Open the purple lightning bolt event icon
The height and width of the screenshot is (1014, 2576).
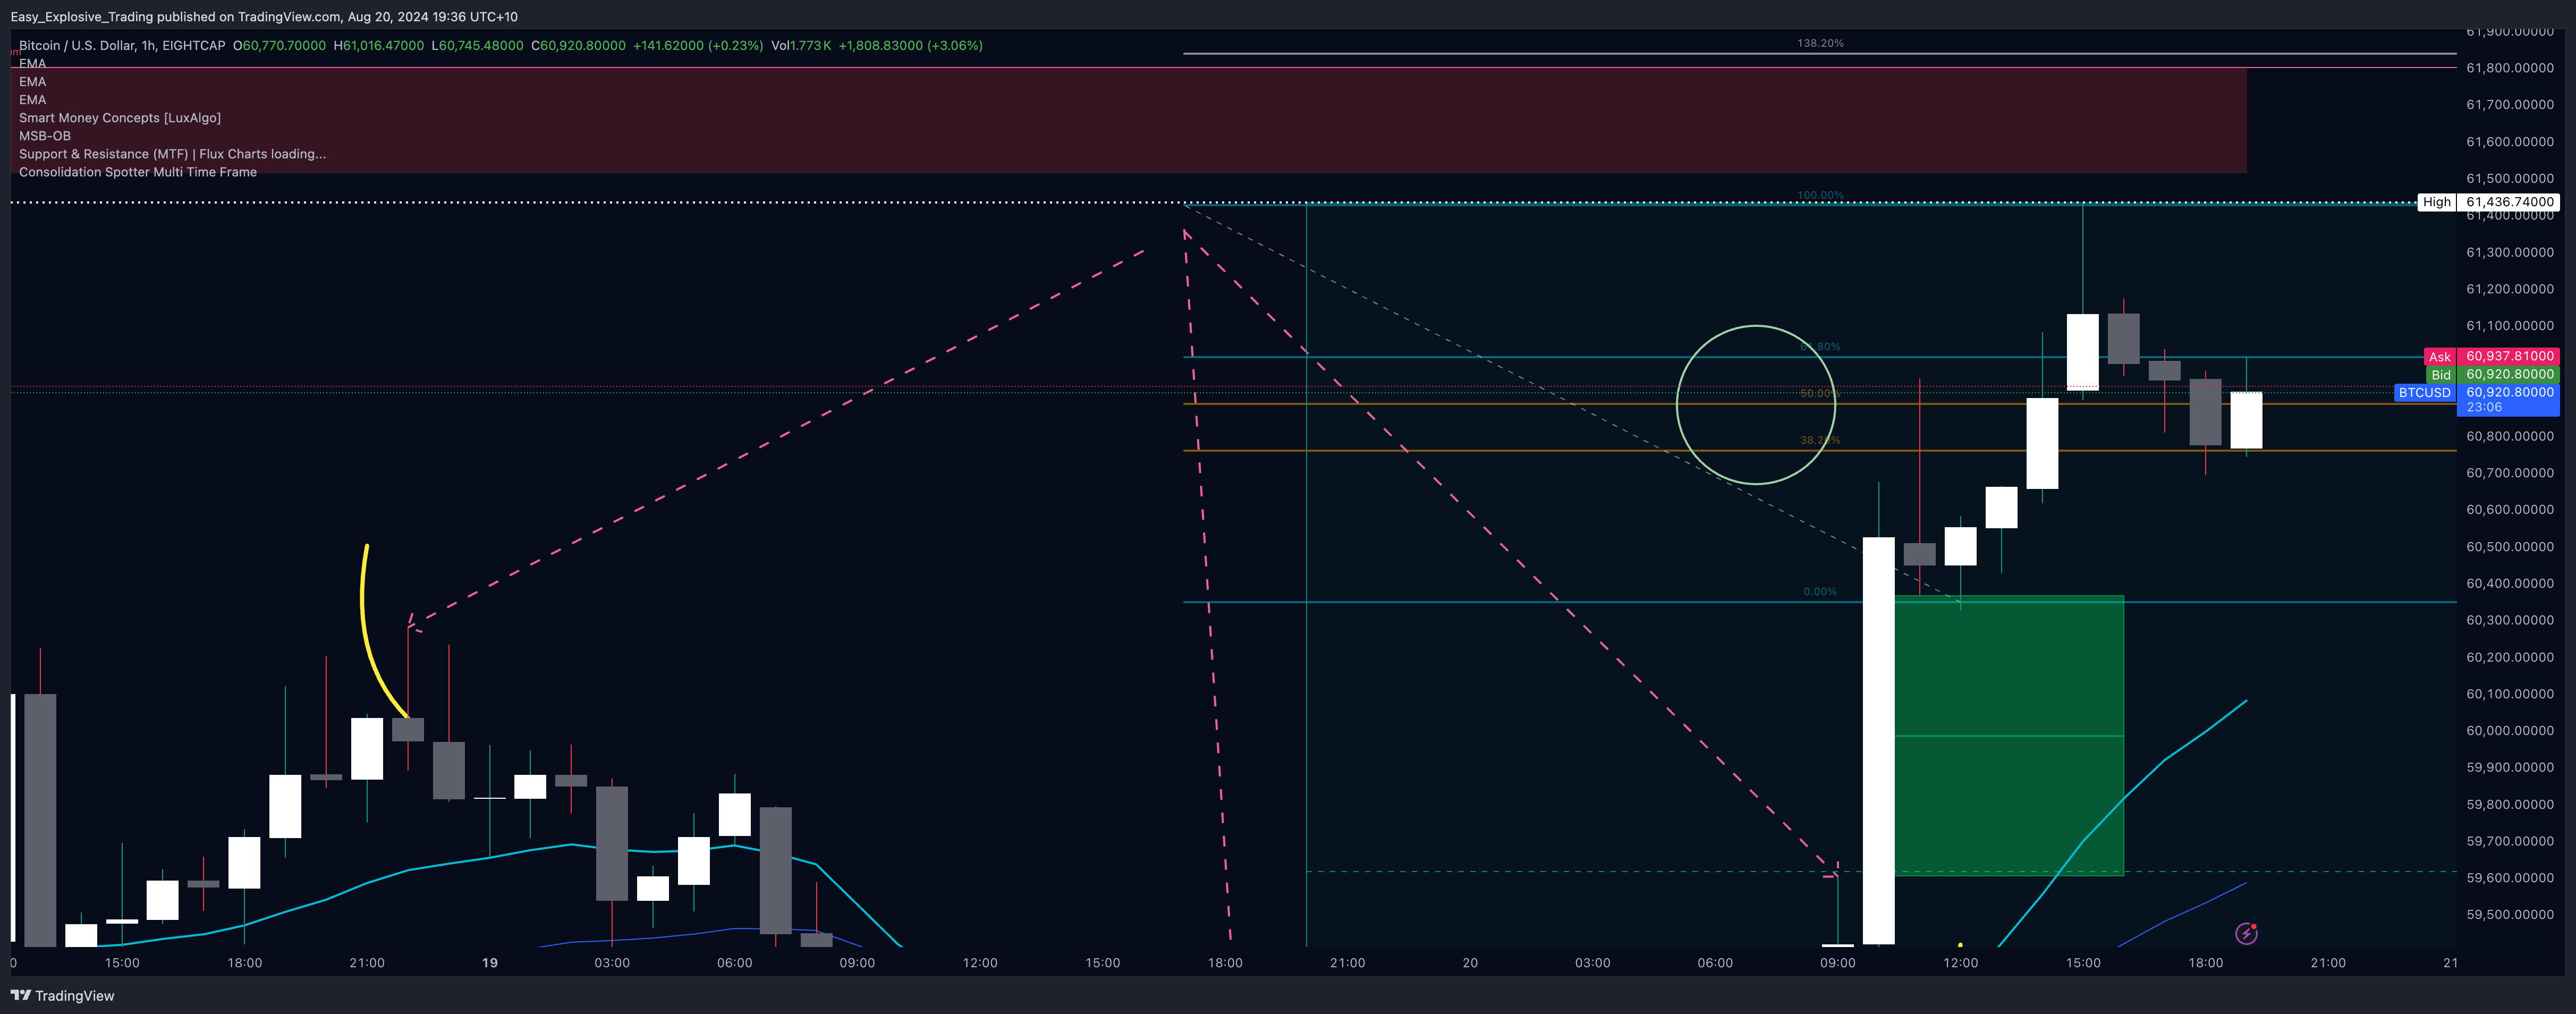coord(2246,933)
